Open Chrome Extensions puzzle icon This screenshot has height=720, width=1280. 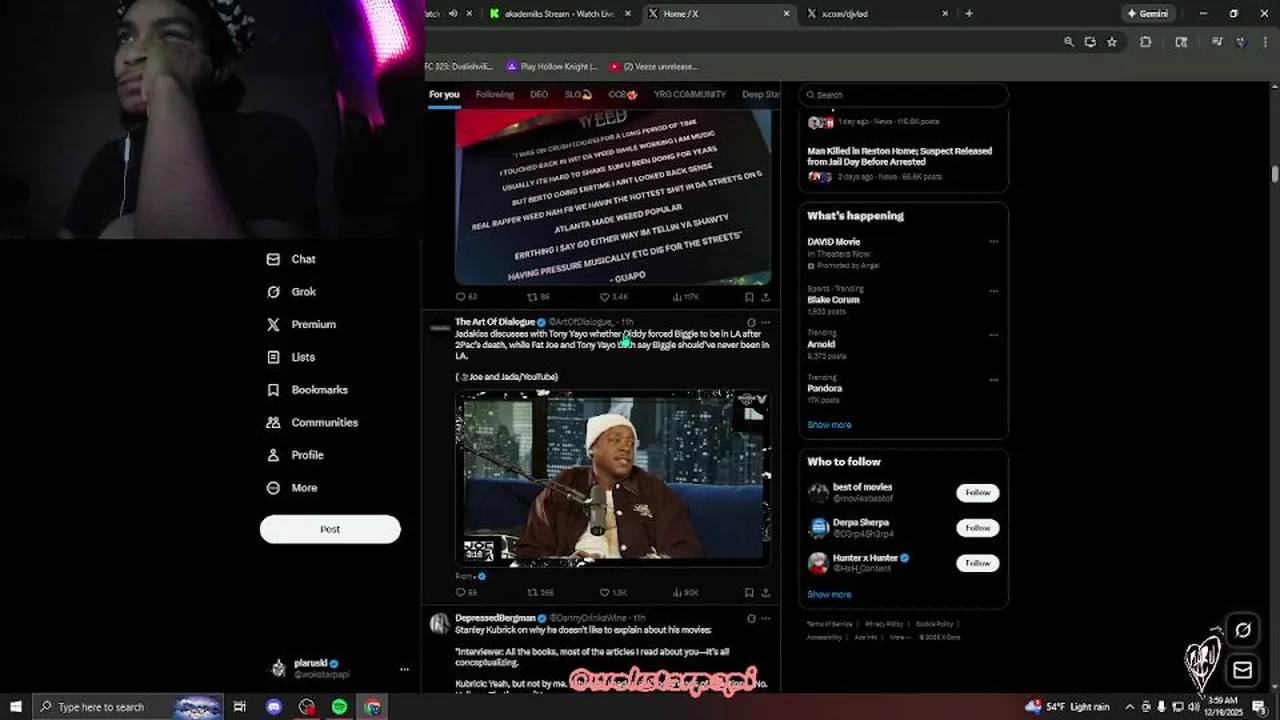tap(1146, 42)
